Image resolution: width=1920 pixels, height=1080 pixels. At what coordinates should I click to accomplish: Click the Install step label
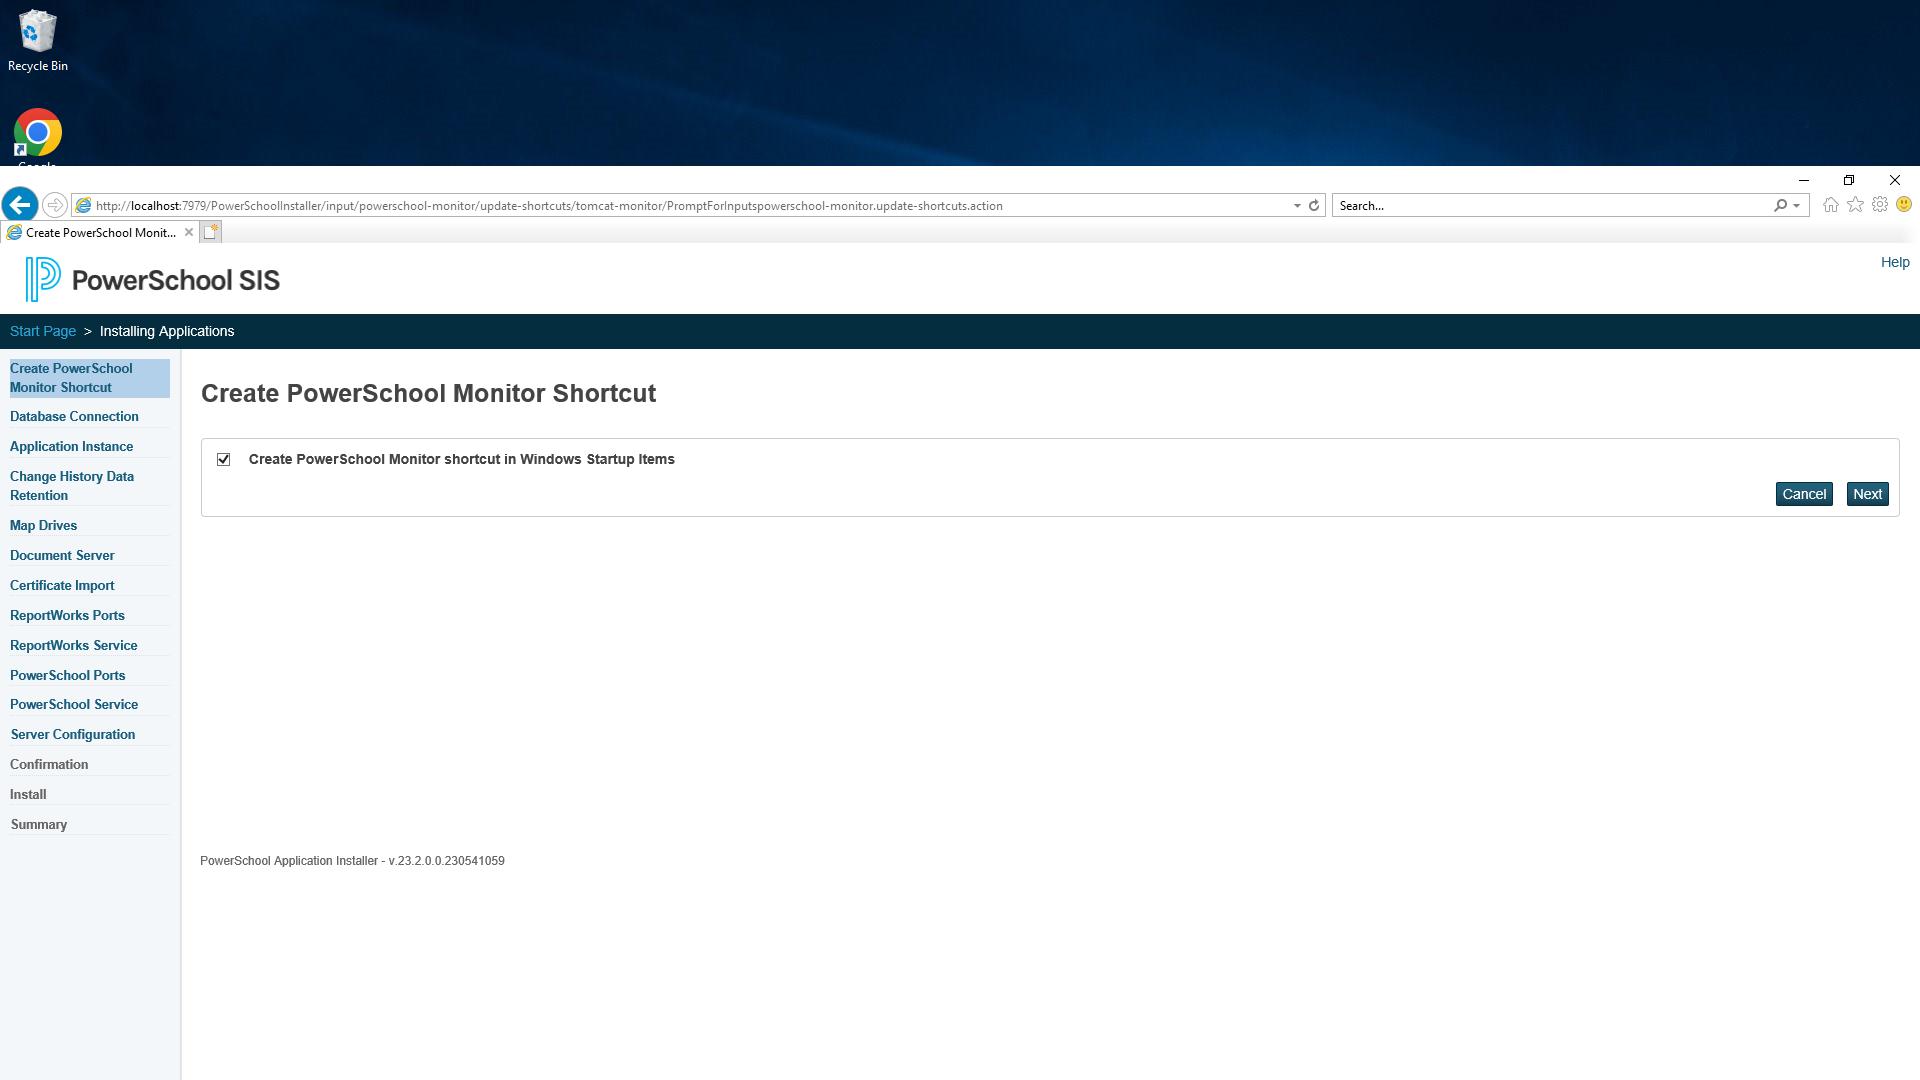(28, 795)
